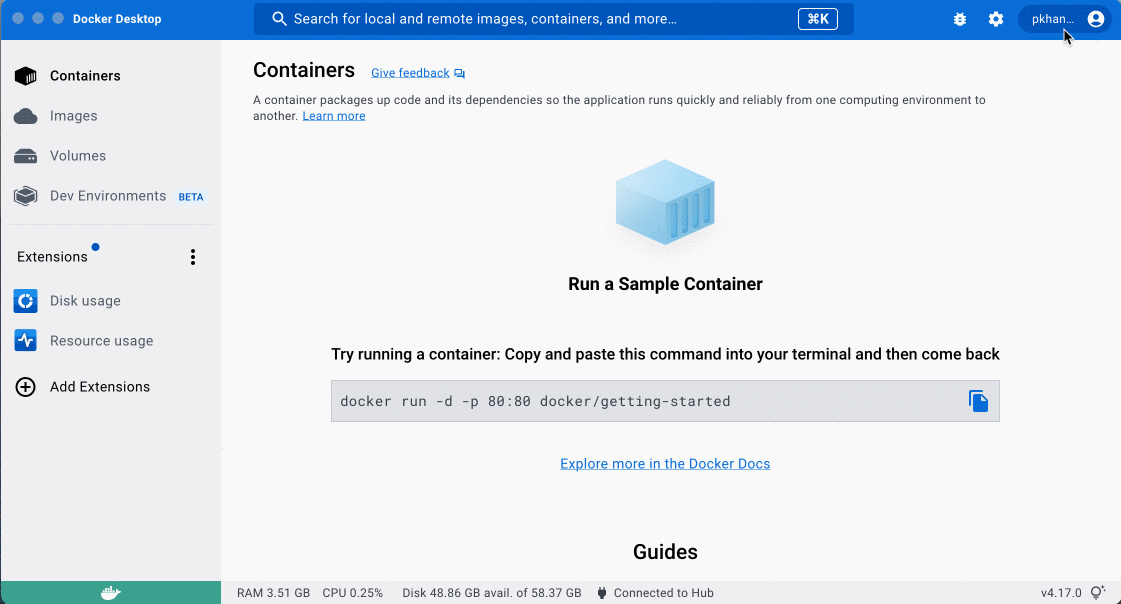The image size is (1121, 604).
Task: Follow the Learn more link
Action: click(x=334, y=116)
